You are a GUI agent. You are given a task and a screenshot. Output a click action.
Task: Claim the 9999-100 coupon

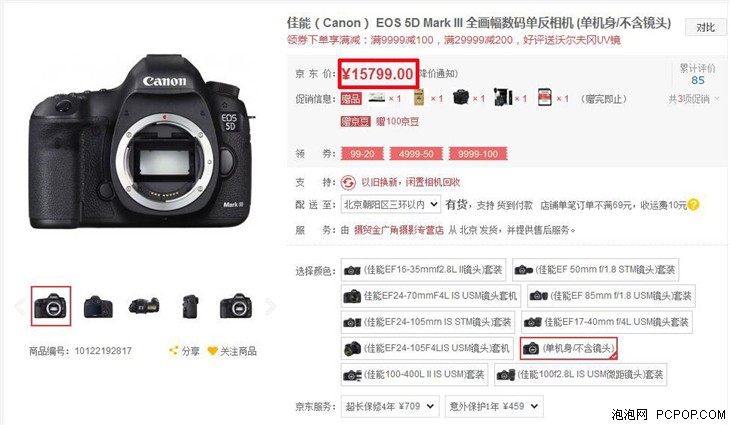tap(478, 154)
